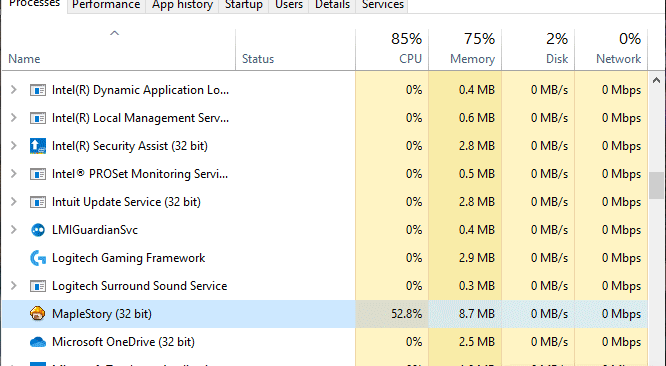Screen dimensions: 666x366
Task: Click the Microsoft OneDrive cloud icon
Action: coord(37,342)
